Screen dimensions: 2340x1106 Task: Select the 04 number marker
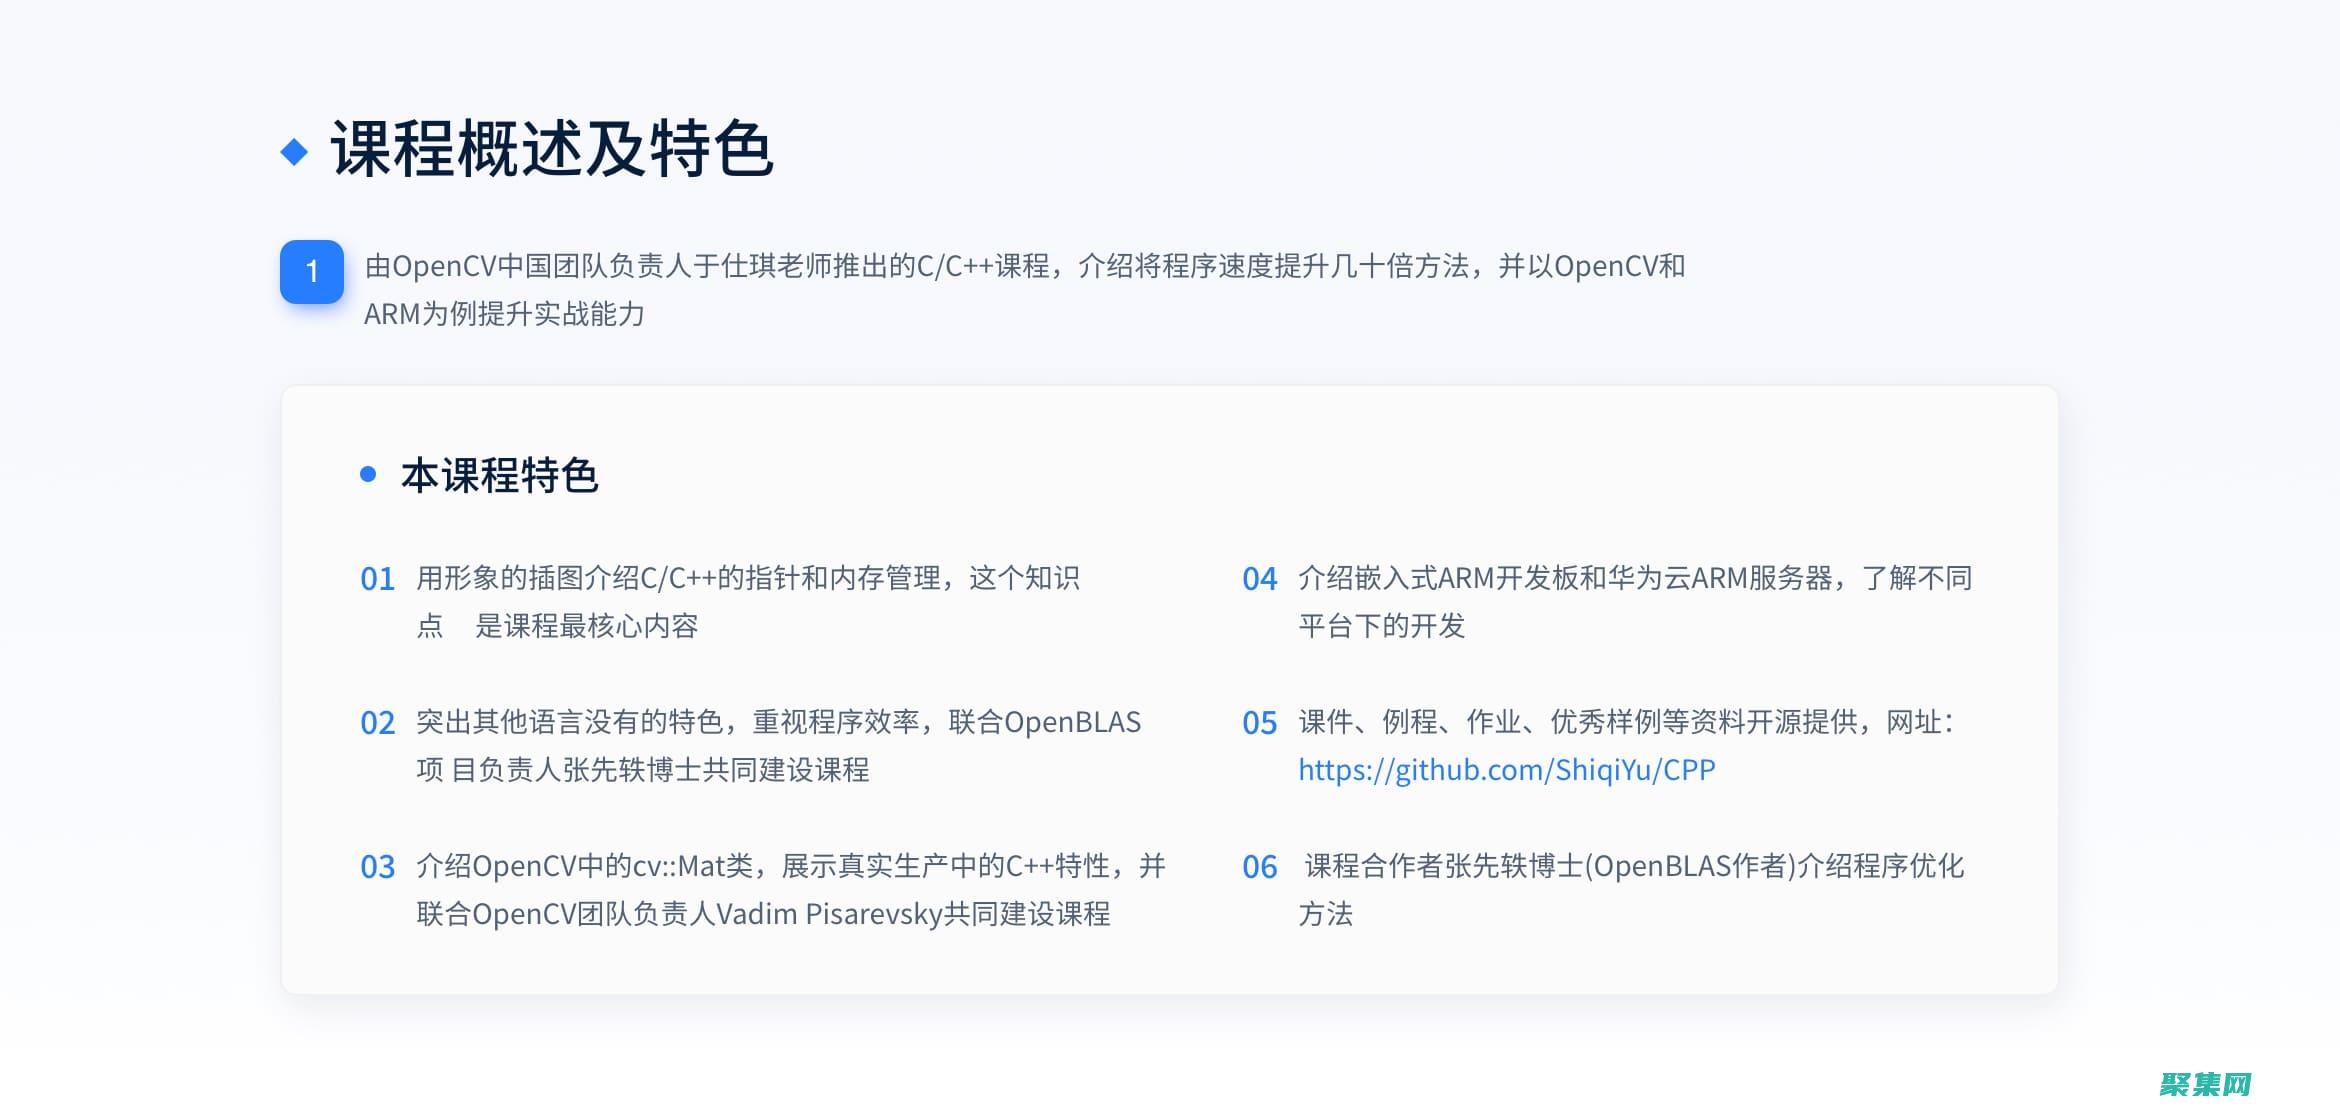pyautogui.click(x=1258, y=578)
